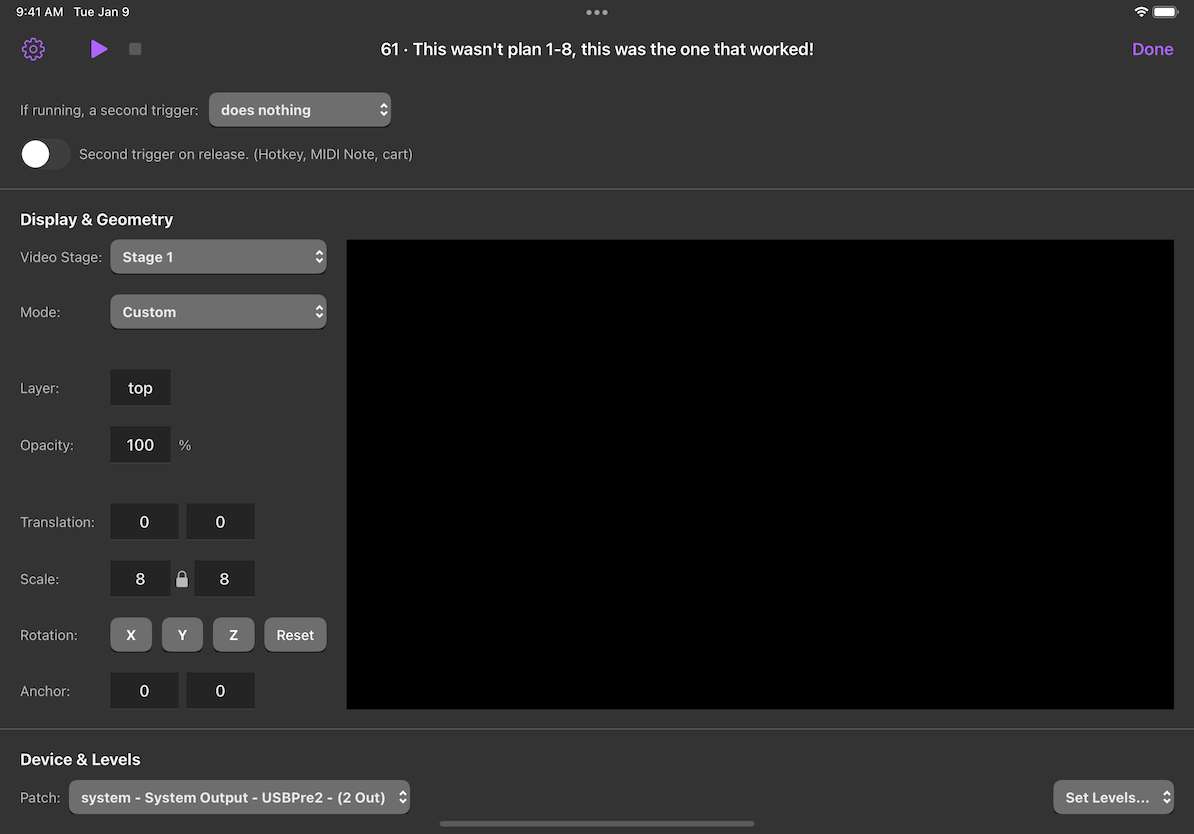
Task: Edit the Opacity percentage field
Action: point(140,444)
